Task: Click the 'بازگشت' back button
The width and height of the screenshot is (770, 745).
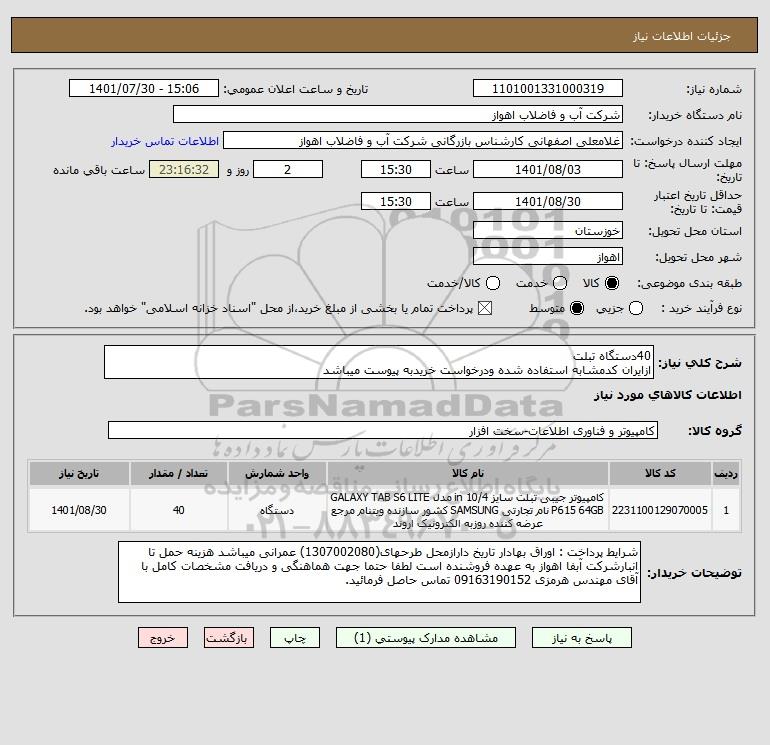Action: 229,637
